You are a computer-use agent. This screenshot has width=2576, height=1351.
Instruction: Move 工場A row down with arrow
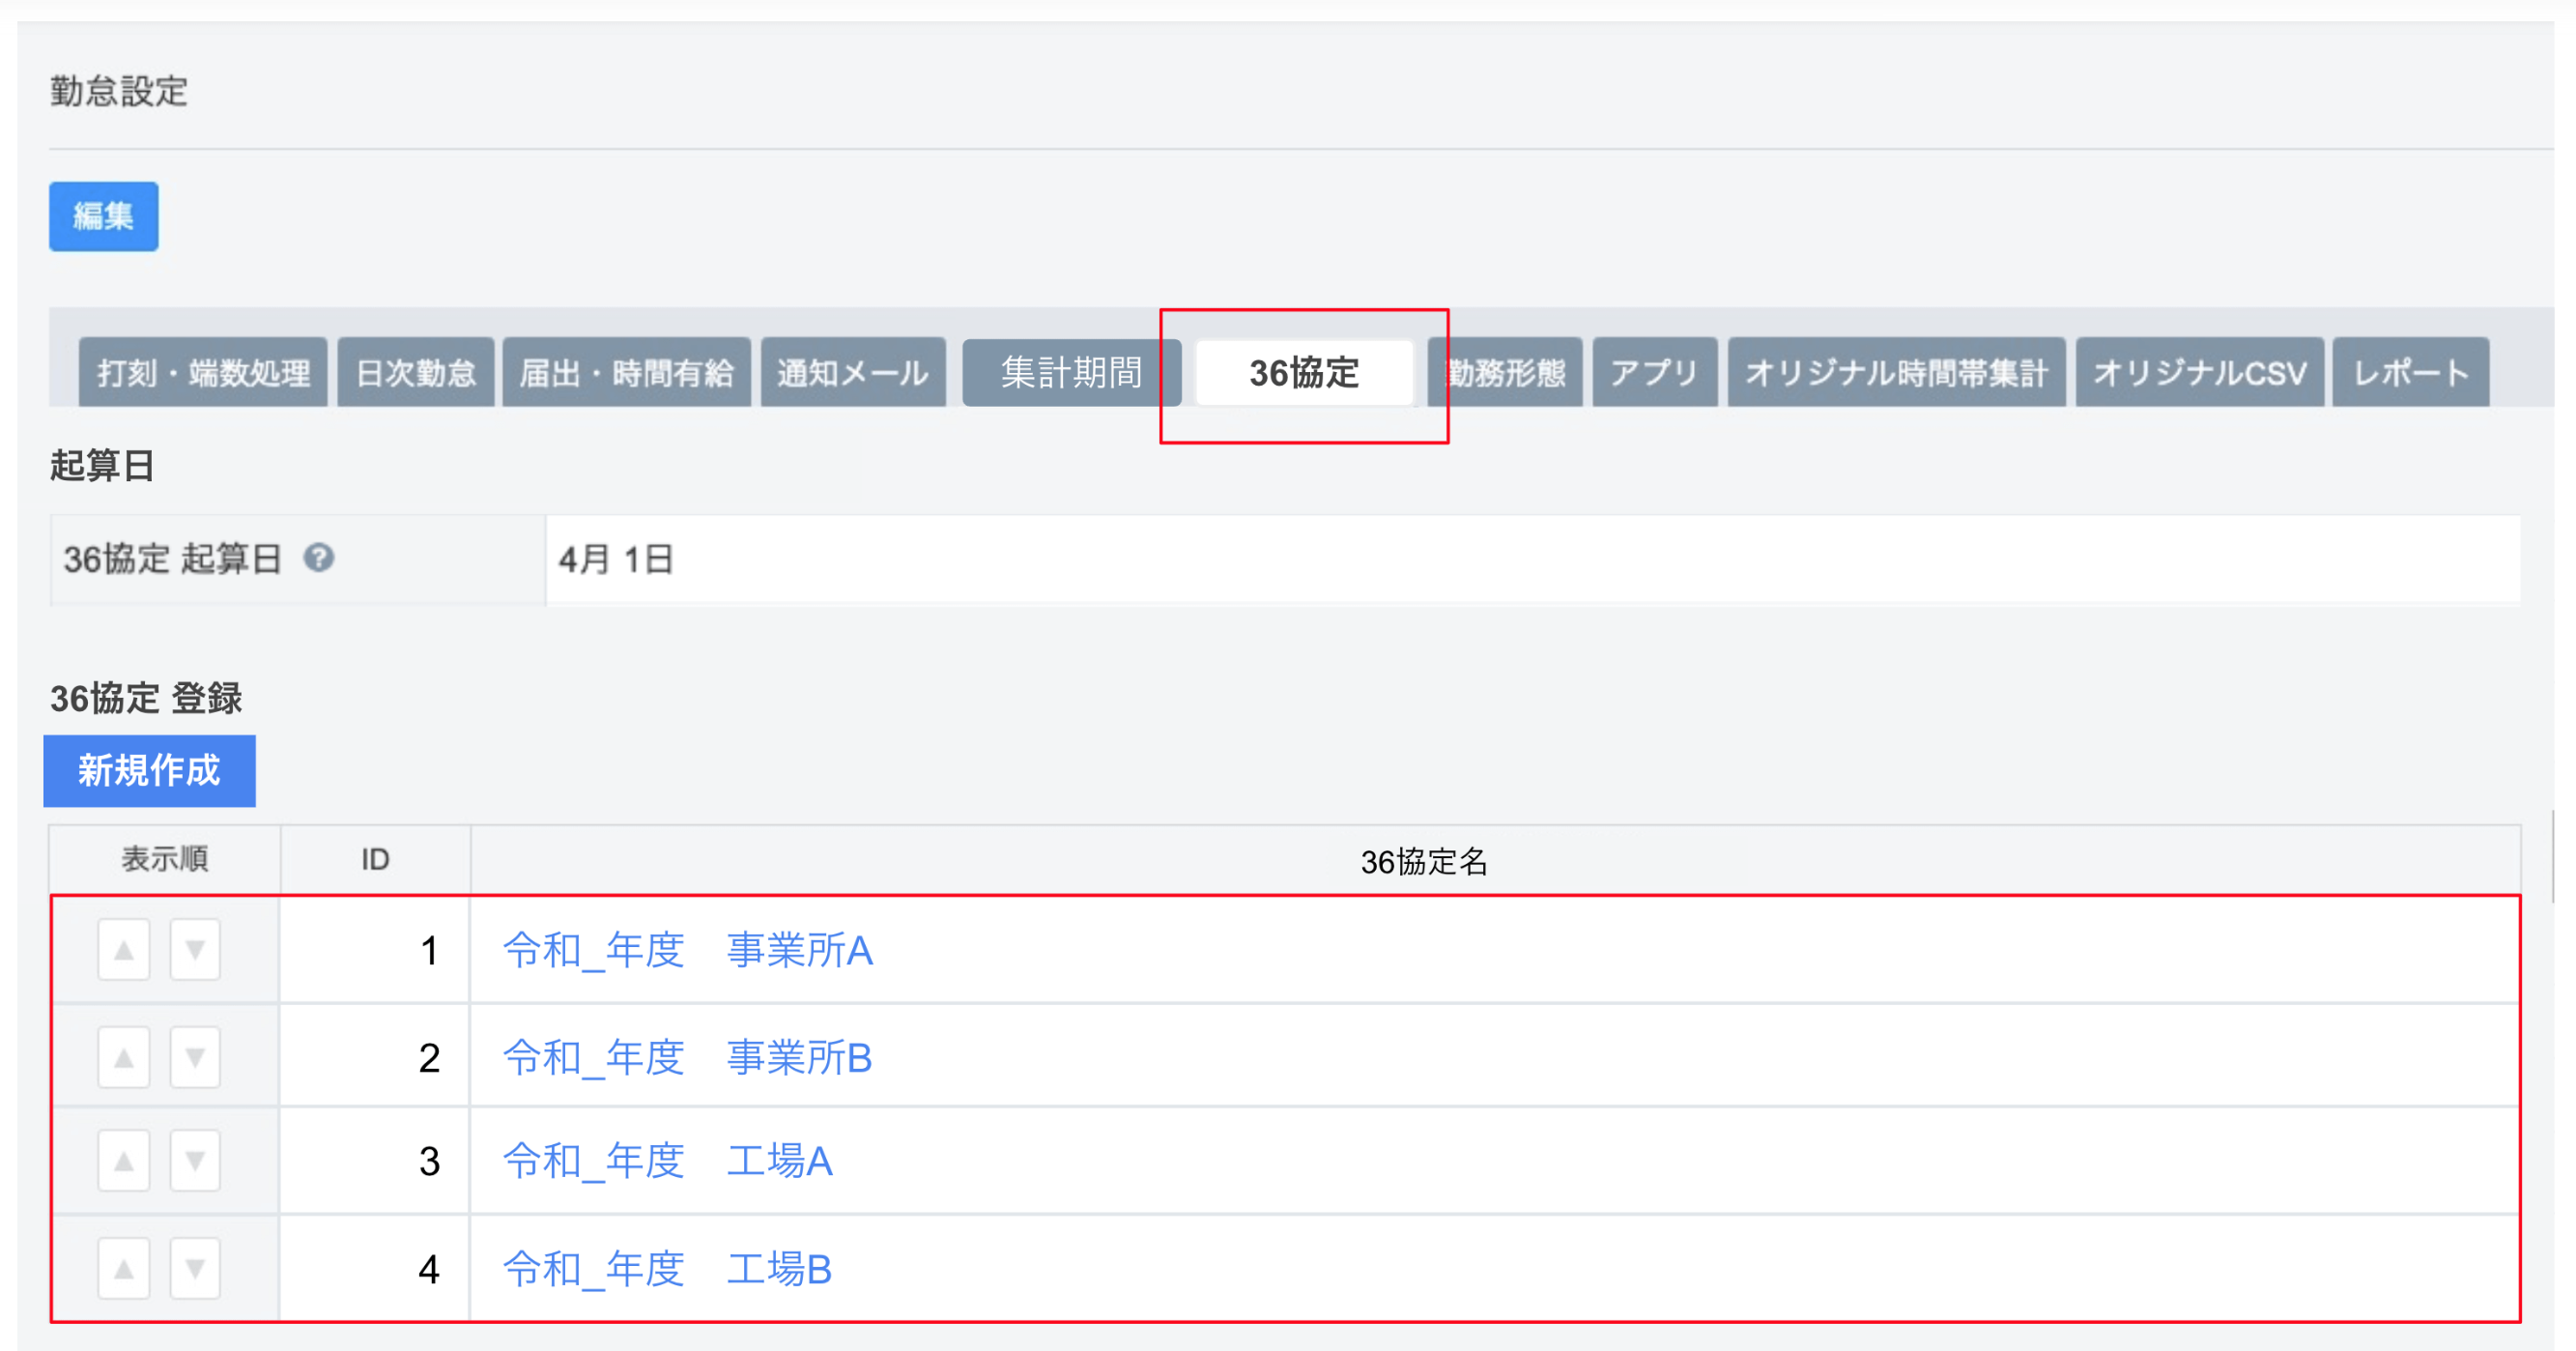195,1161
